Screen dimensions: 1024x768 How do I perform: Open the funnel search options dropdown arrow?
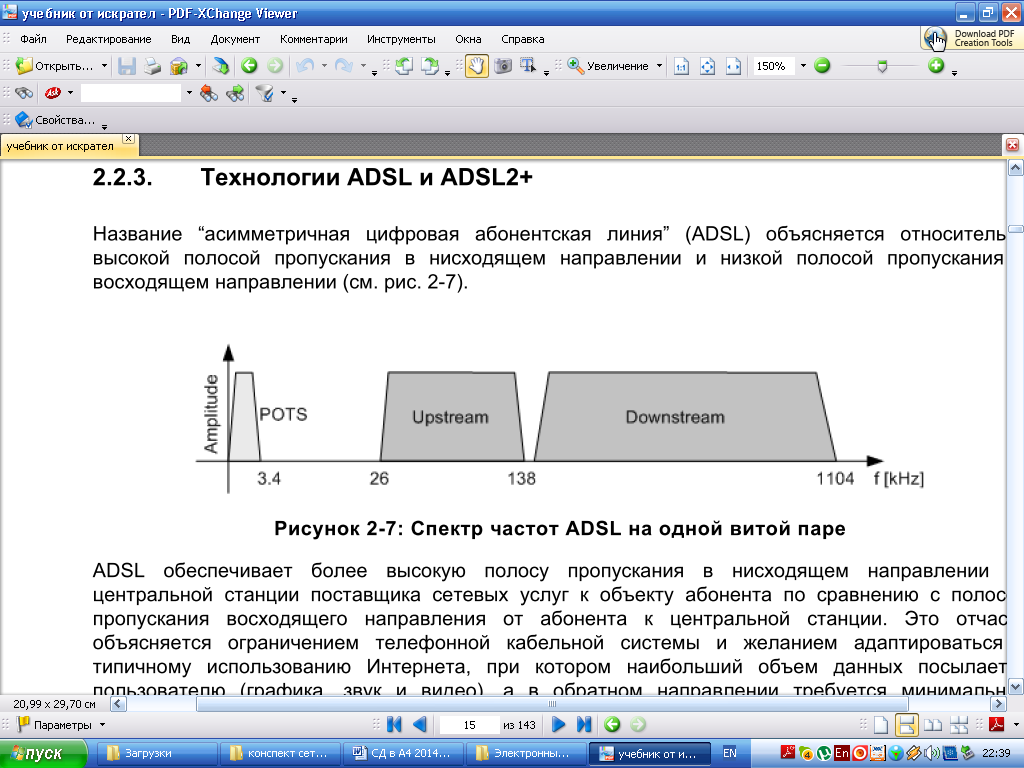(283, 93)
